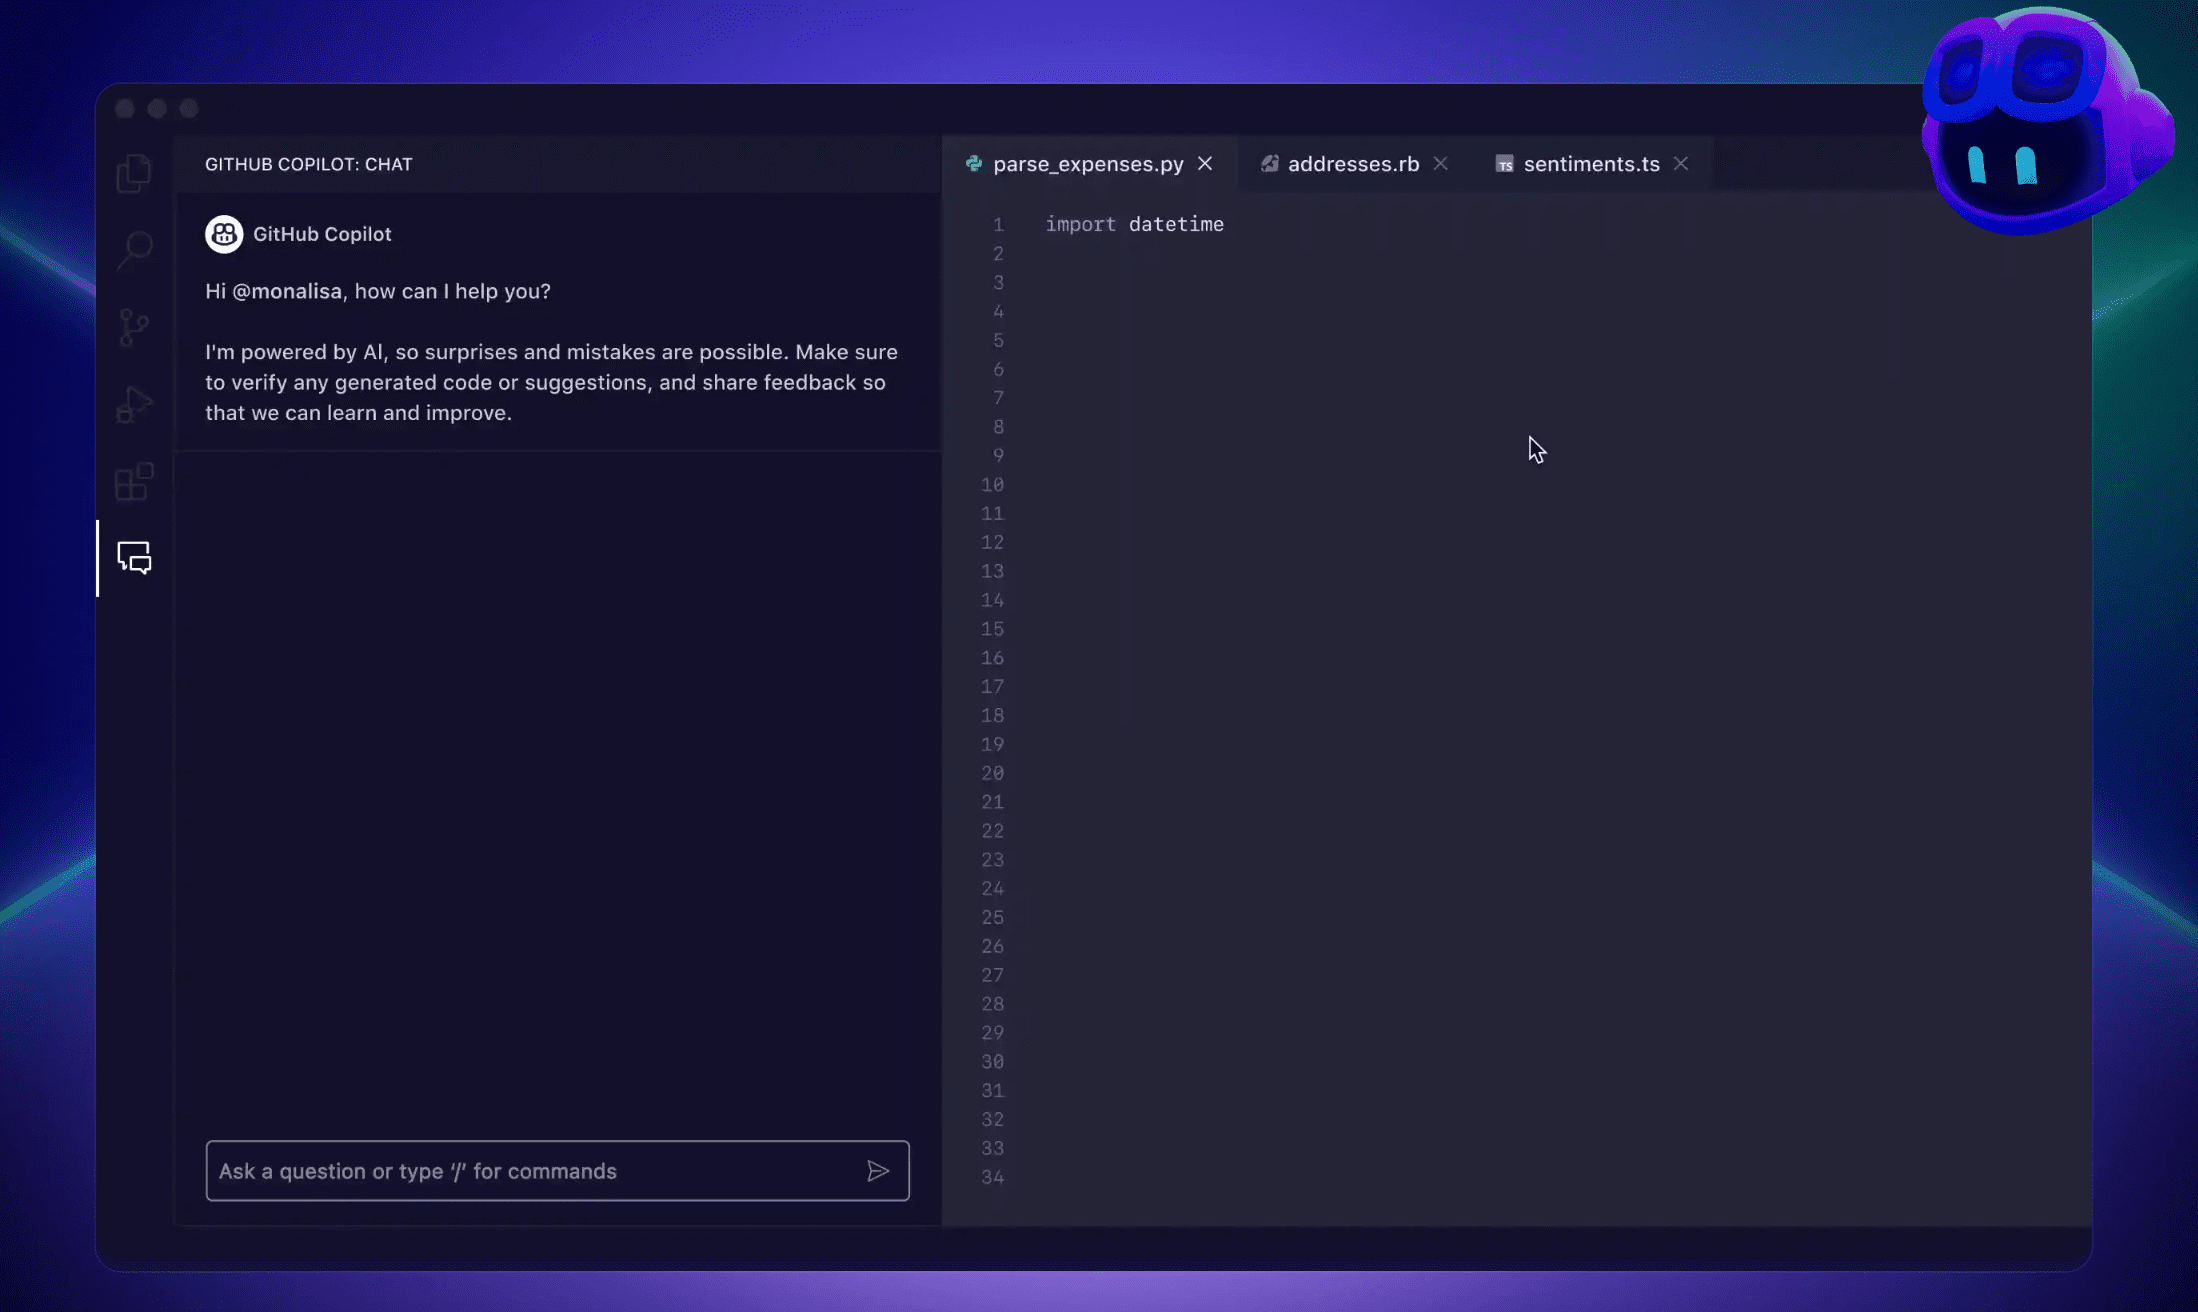This screenshot has width=2198, height=1312.
Task: Click the 'GITHUB COPILOT: CHAT' panel title
Action: click(308, 164)
